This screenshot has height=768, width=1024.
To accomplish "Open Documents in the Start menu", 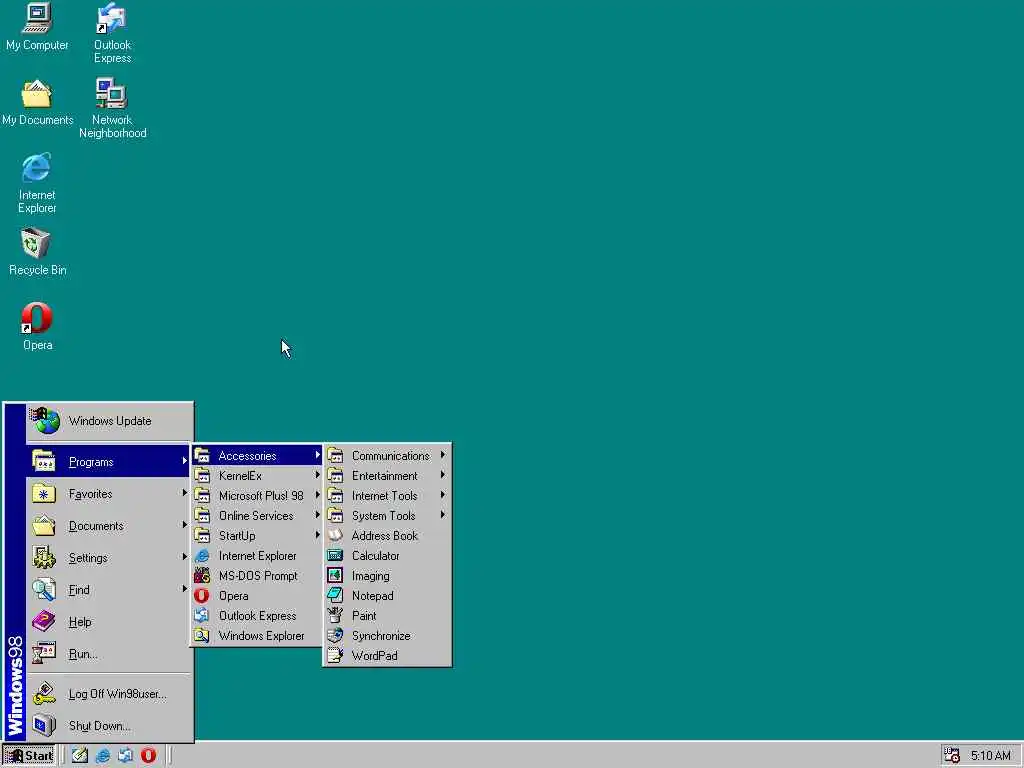I will (108, 526).
